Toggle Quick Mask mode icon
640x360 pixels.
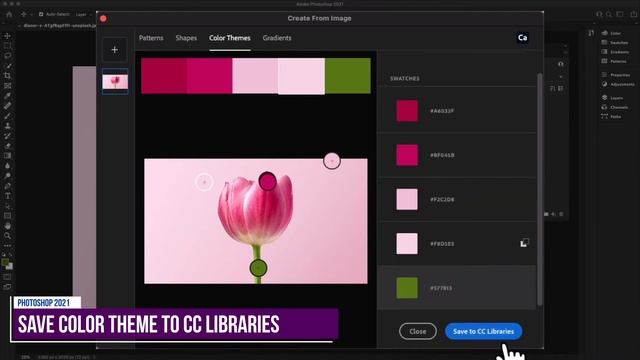pos(7,277)
